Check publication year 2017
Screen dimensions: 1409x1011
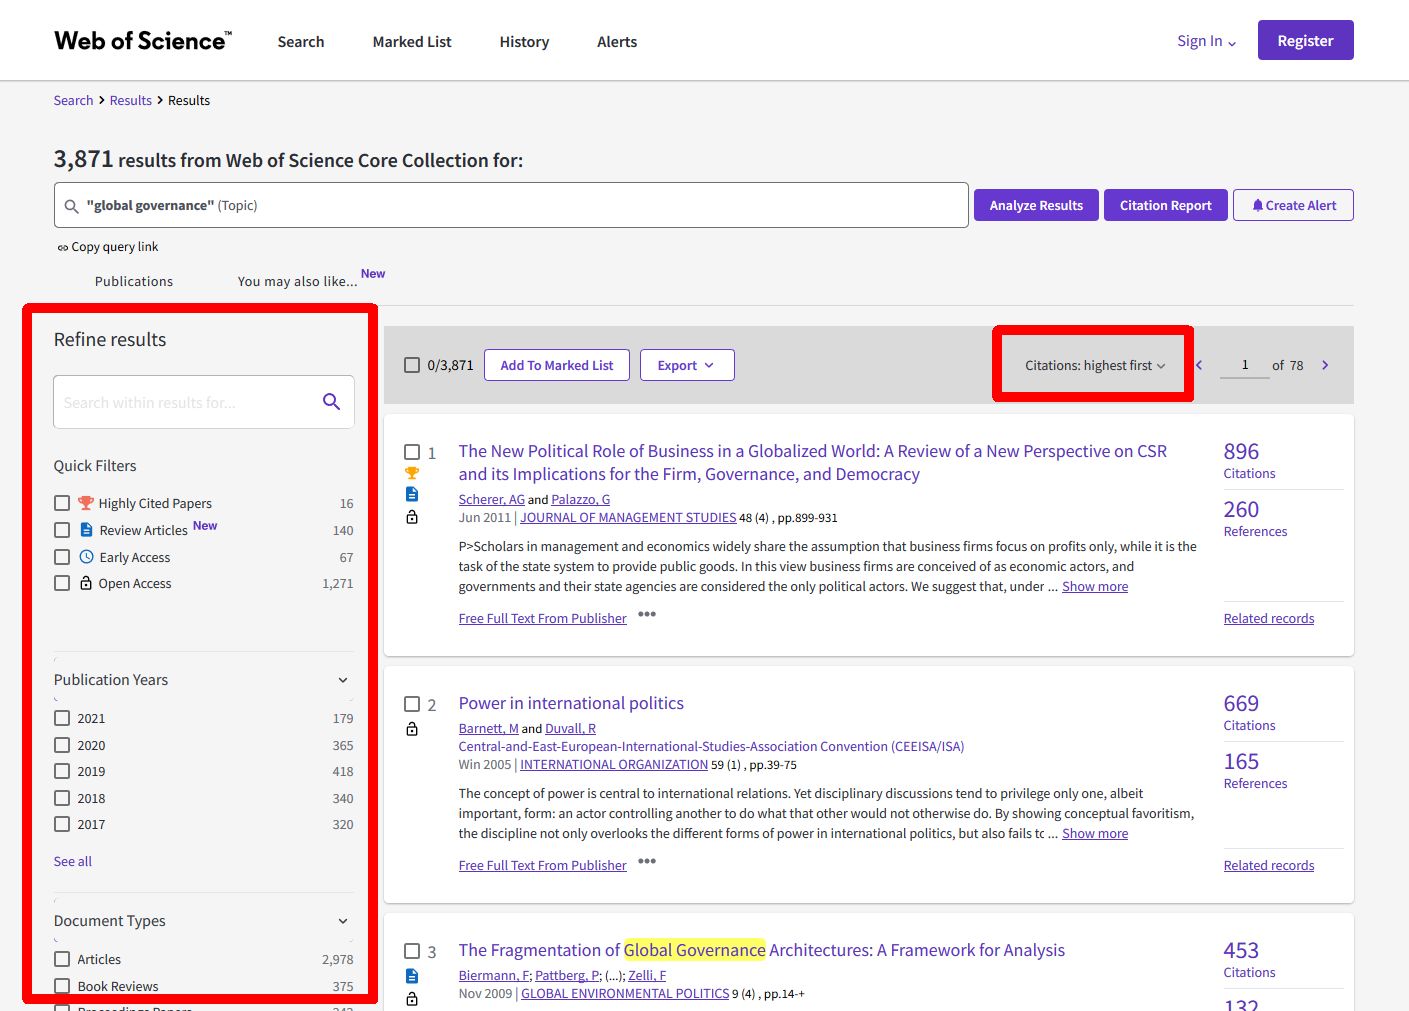click(62, 824)
